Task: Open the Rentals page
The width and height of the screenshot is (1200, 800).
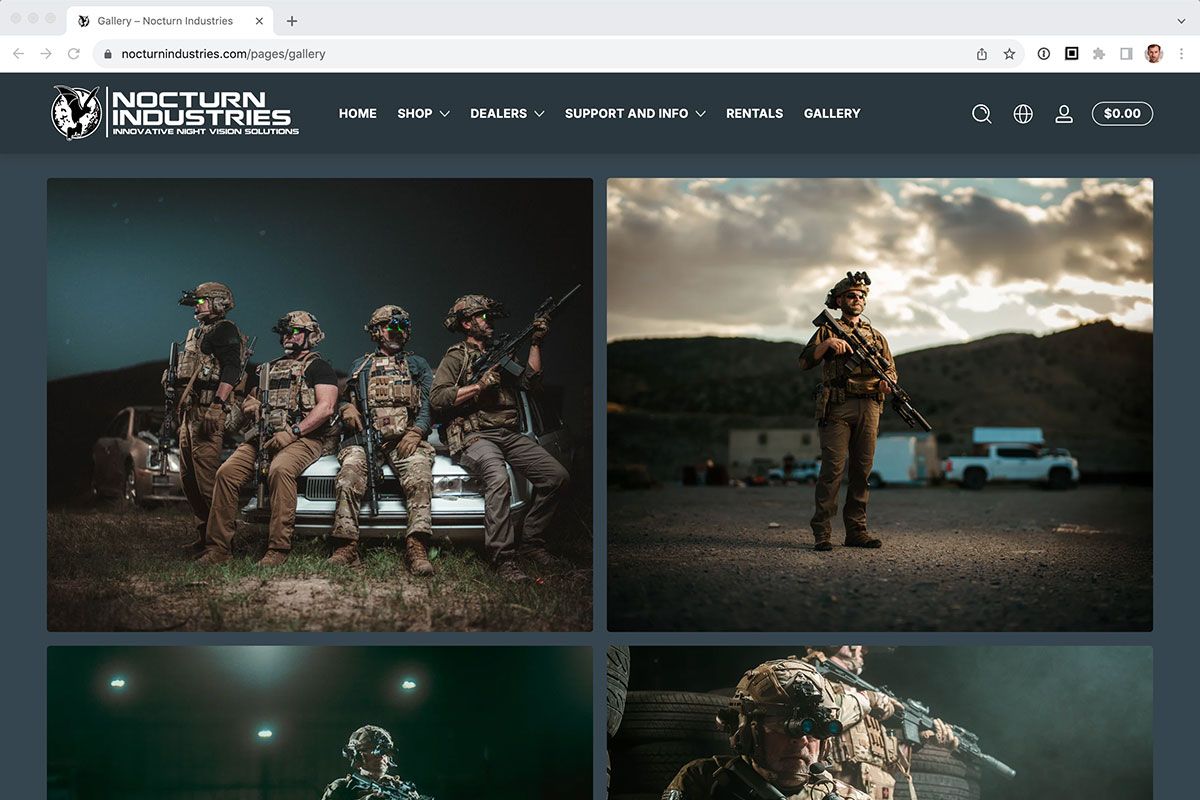Action: click(x=754, y=114)
